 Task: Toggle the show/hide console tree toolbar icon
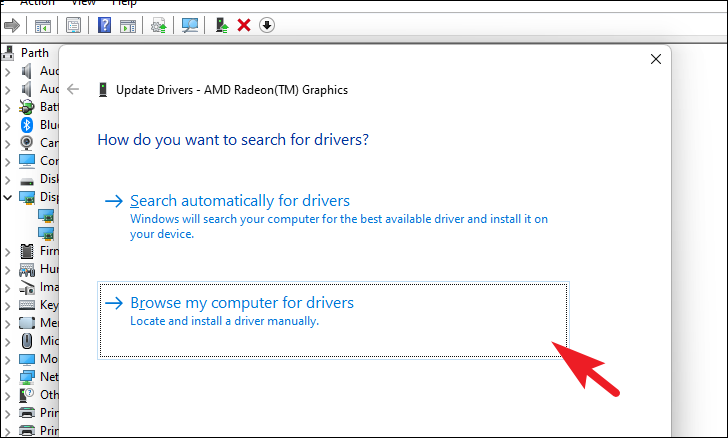[43, 26]
